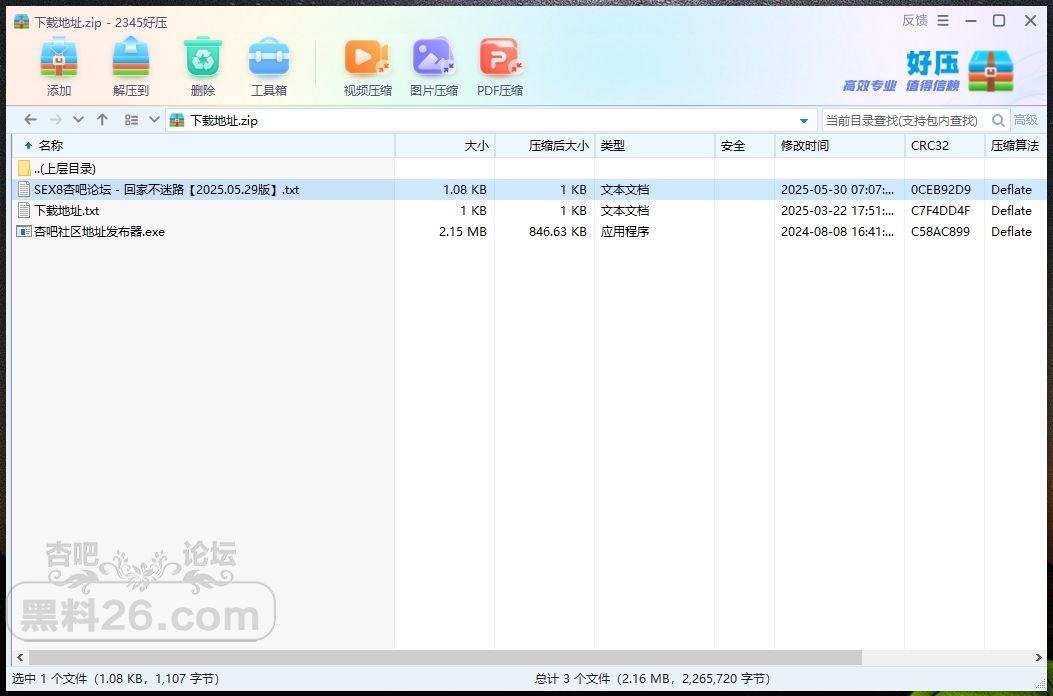Click the scrollbar right arrow
This screenshot has width=1053, height=696.
pos(1040,657)
